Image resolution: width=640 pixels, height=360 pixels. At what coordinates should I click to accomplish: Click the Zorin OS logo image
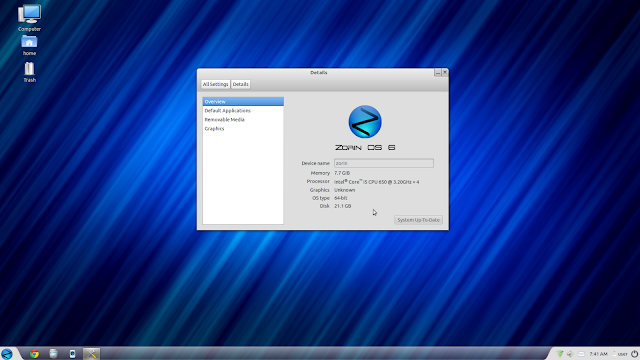(x=365, y=122)
